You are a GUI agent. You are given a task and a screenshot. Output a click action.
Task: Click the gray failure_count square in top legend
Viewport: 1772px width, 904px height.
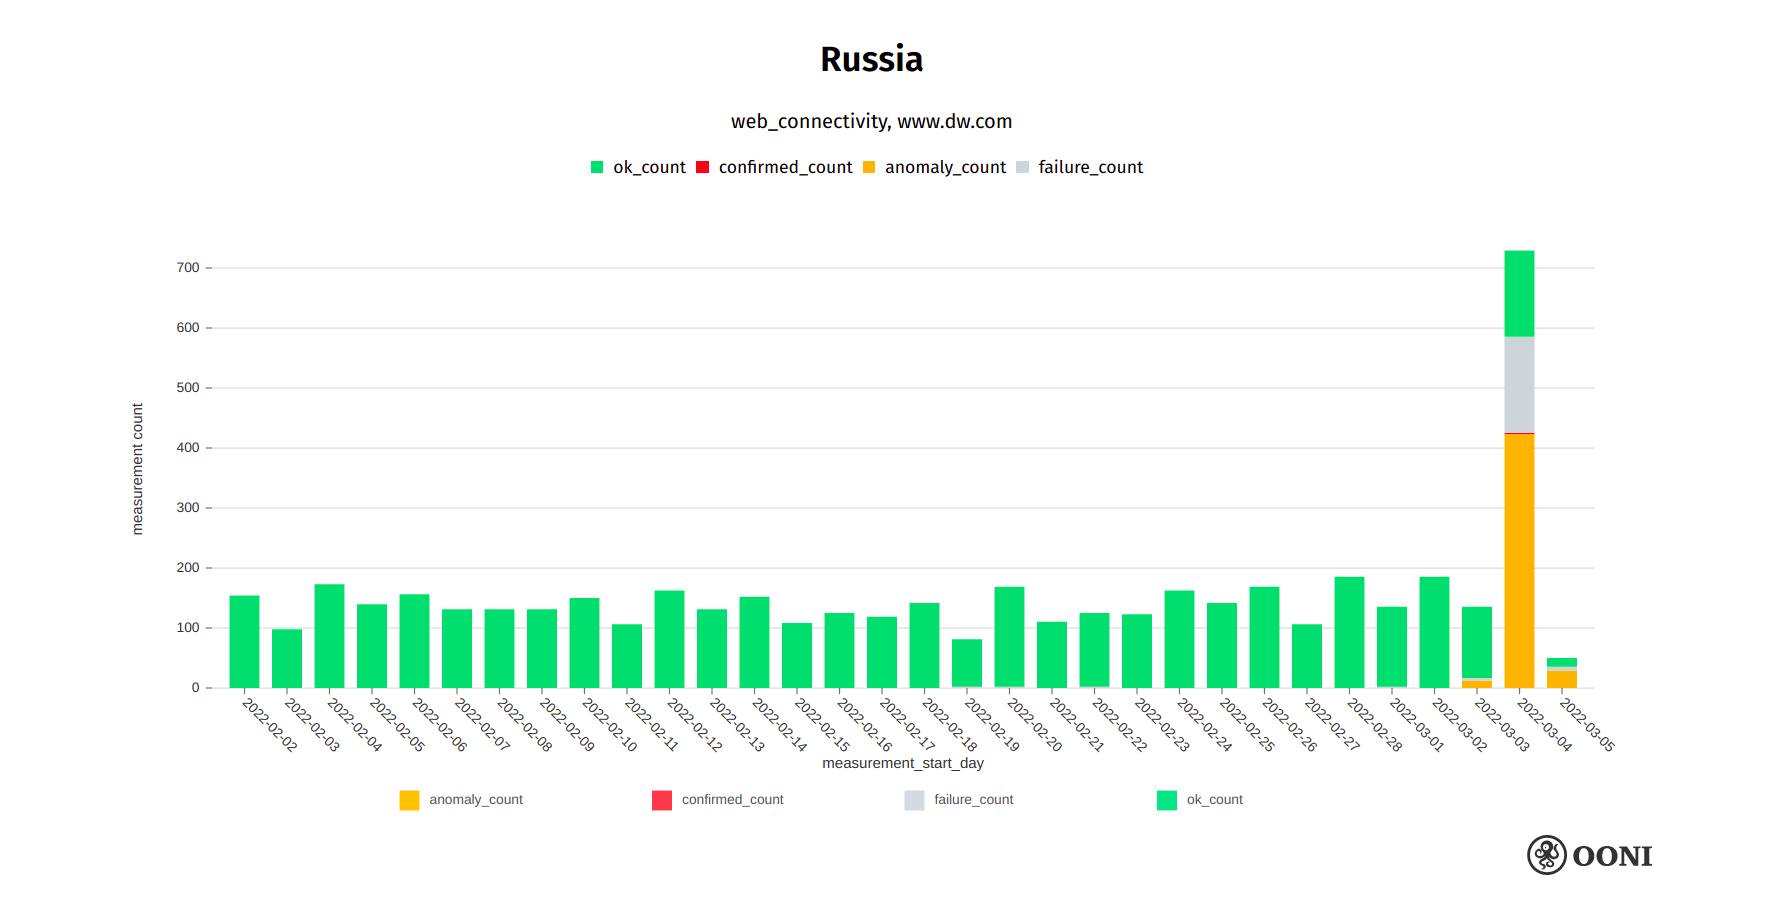tap(1022, 167)
